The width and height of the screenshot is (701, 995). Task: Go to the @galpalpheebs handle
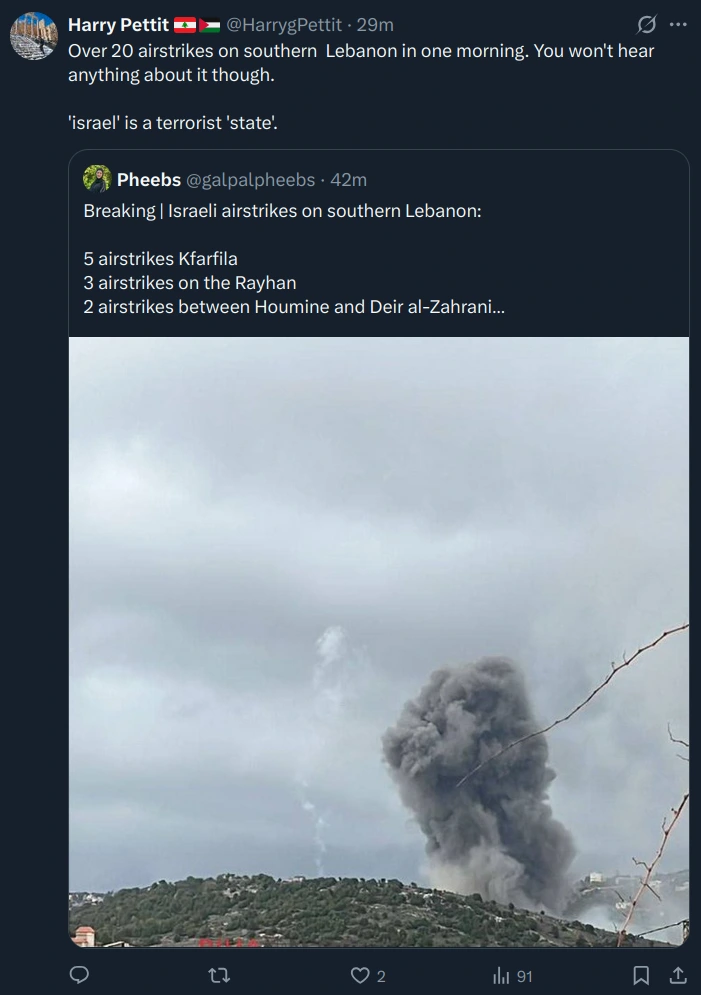click(249, 180)
